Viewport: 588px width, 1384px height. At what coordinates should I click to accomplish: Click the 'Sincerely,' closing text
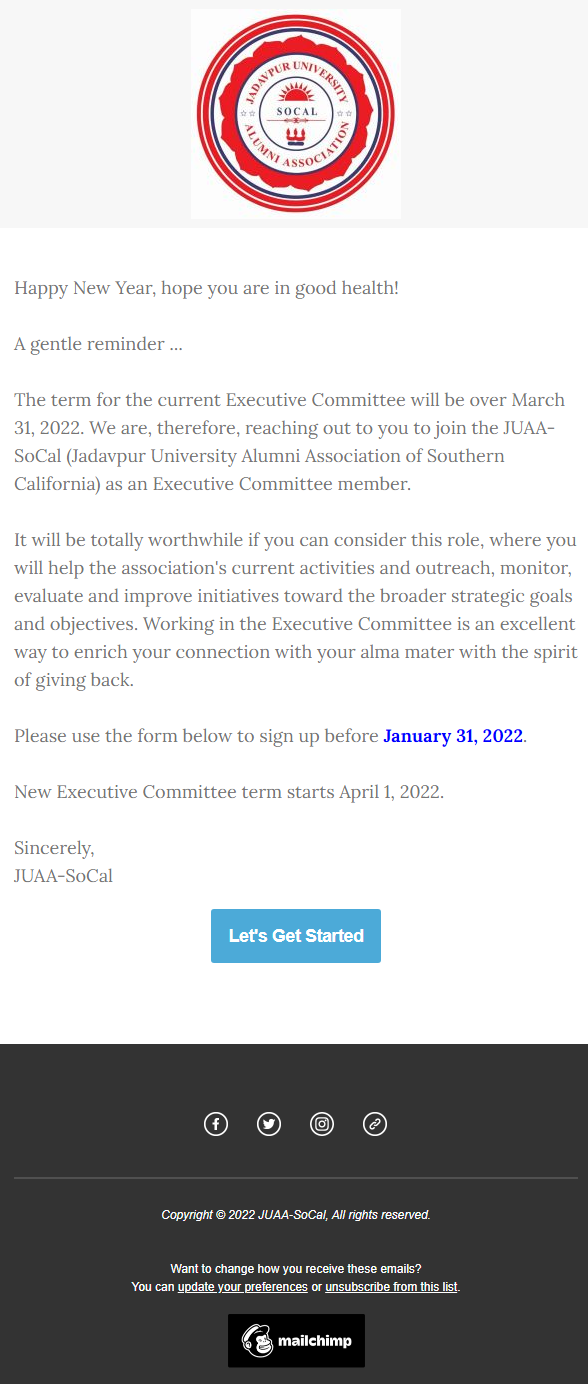(x=55, y=848)
